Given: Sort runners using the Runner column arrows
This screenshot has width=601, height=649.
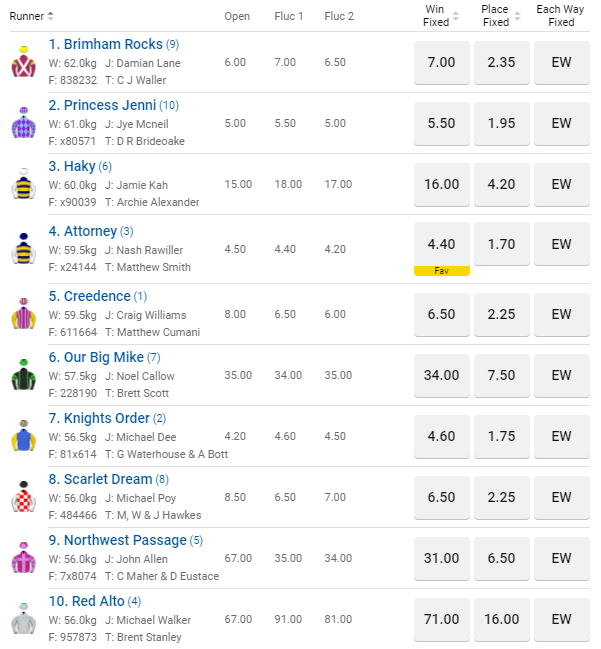Looking at the screenshot, I should pos(50,16).
